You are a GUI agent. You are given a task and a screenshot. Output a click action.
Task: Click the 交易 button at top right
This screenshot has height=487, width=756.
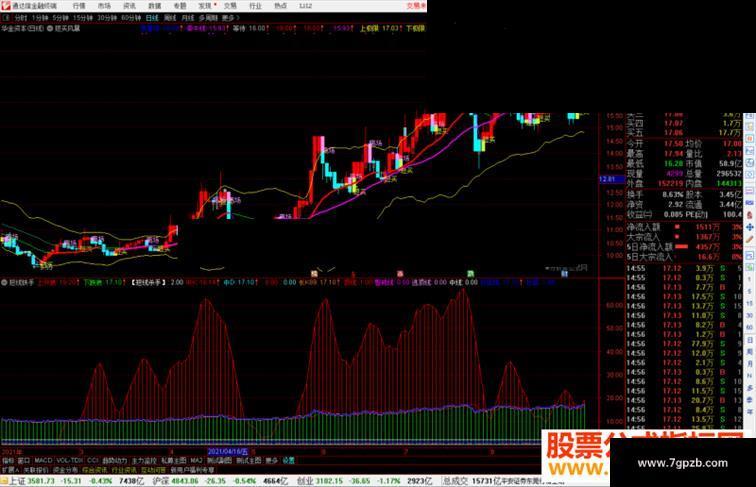click(414, 6)
